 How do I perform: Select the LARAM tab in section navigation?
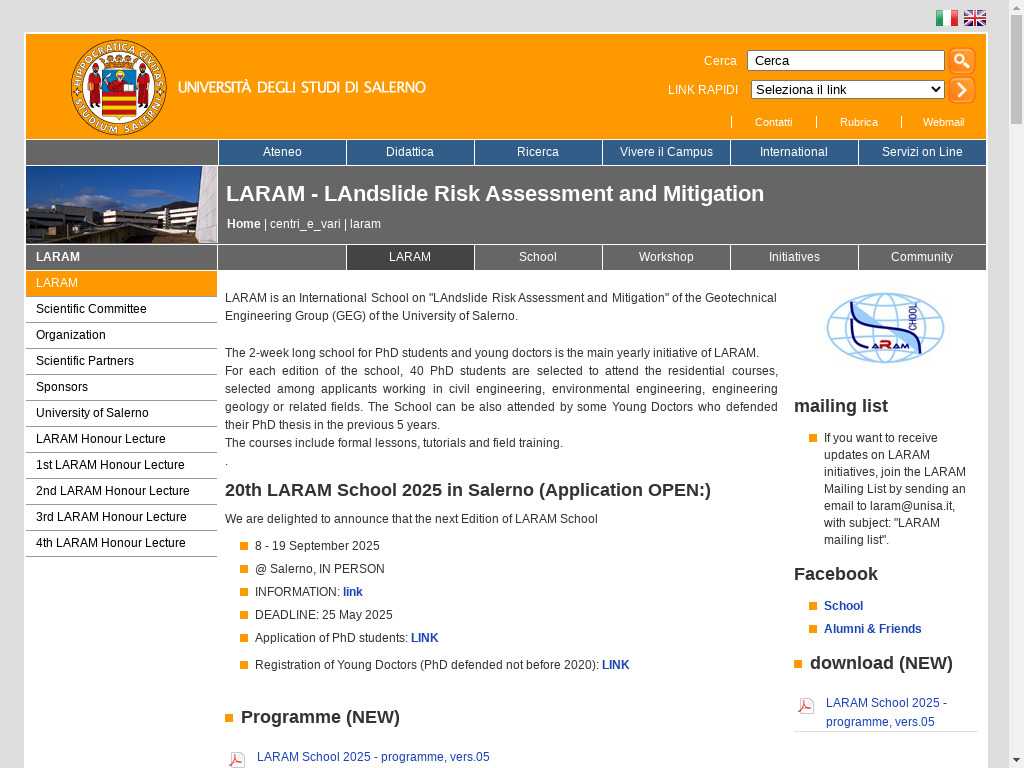point(409,257)
